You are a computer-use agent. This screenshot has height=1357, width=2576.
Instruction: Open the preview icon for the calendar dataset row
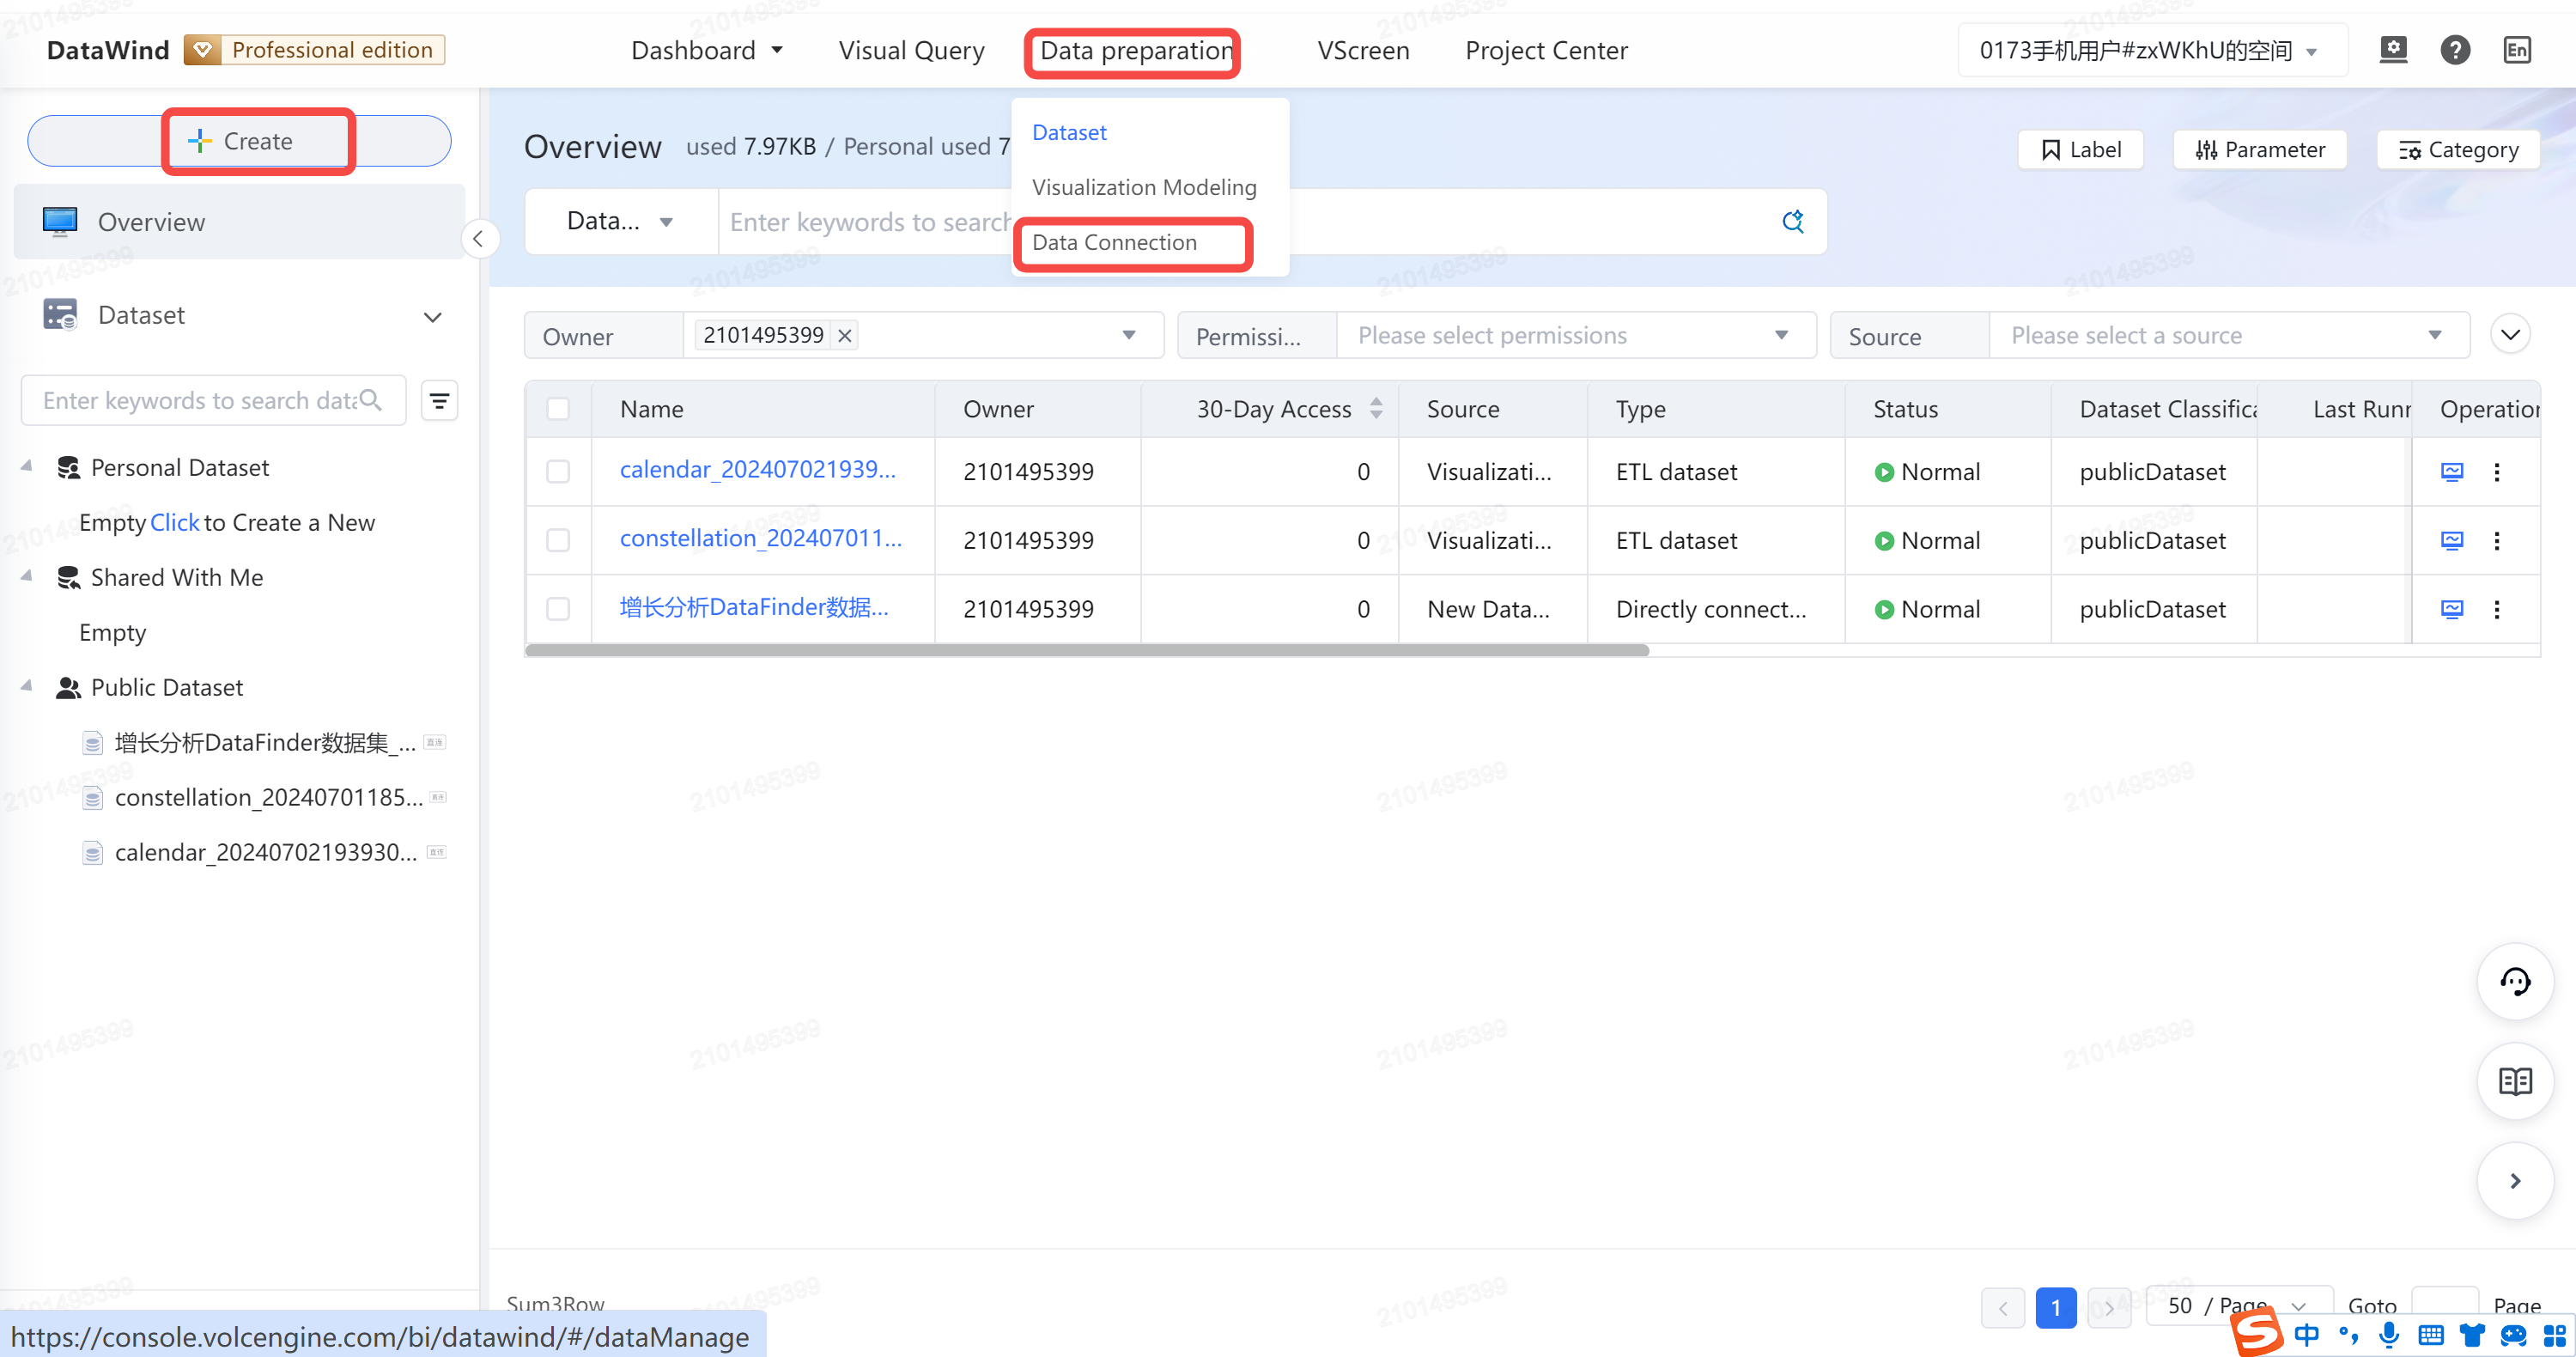(x=2452, y=472)
